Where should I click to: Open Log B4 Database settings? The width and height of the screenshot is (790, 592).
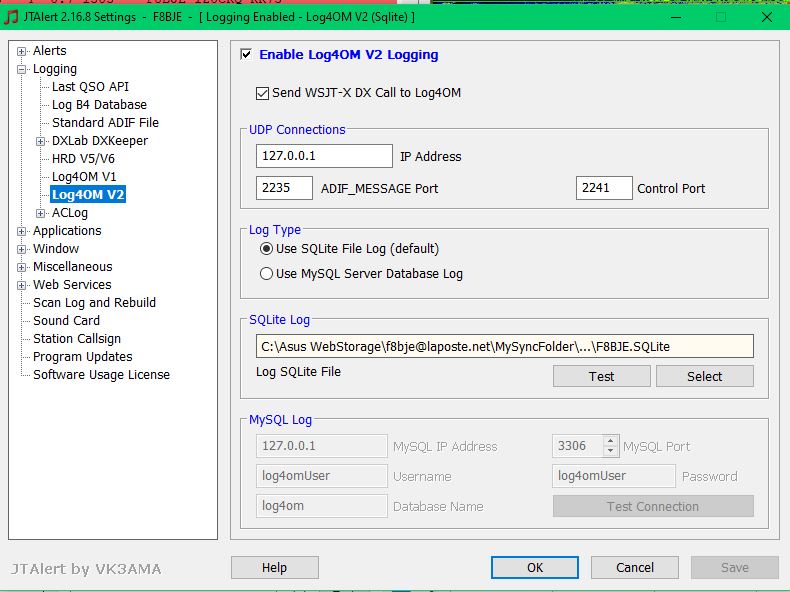(99, 105)
